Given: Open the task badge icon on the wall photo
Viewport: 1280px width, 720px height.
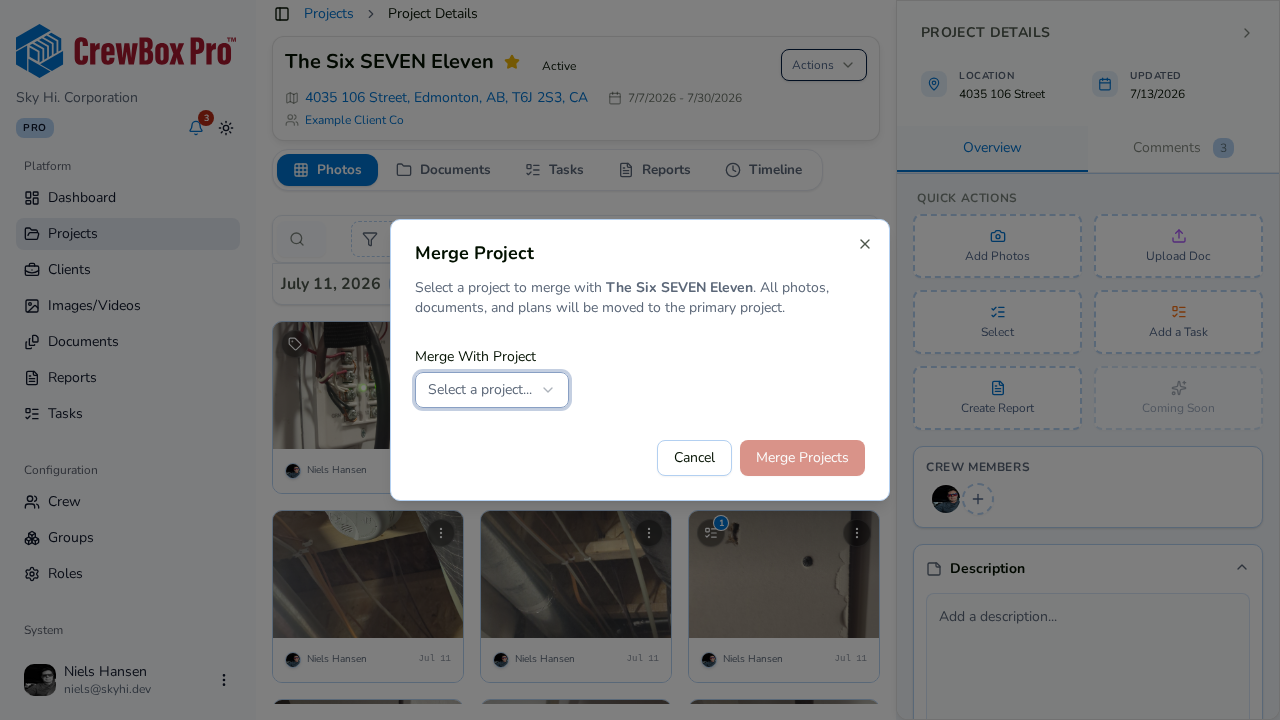Looking at the screenshot, I should tap(711, 533).
